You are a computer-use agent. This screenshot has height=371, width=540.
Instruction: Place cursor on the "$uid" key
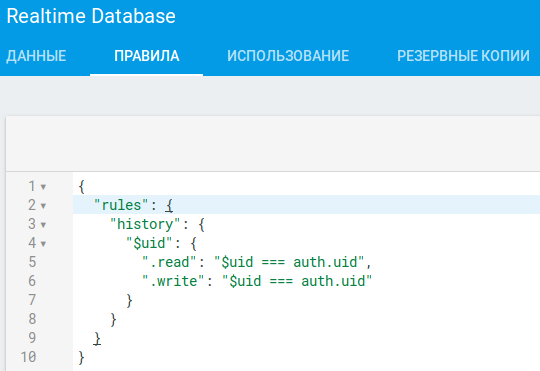coord(149,243)
